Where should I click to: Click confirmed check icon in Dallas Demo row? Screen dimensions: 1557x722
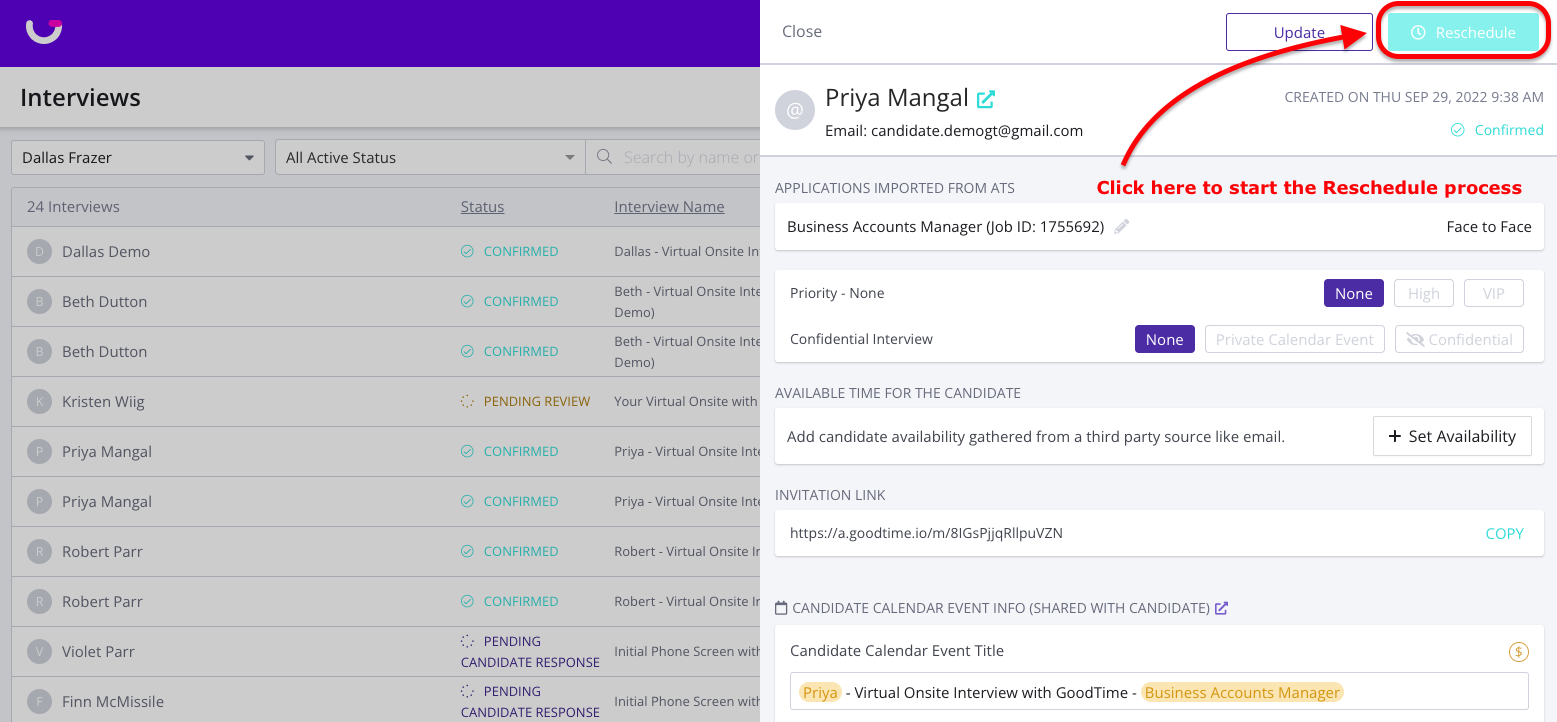467,252
